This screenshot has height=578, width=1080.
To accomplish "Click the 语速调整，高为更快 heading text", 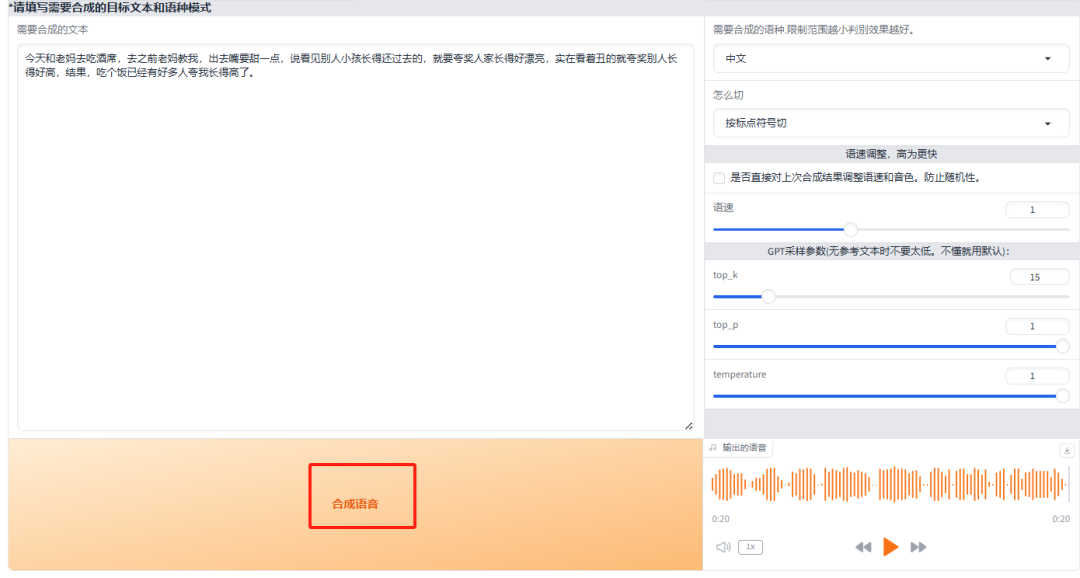I will coord(891,154).
